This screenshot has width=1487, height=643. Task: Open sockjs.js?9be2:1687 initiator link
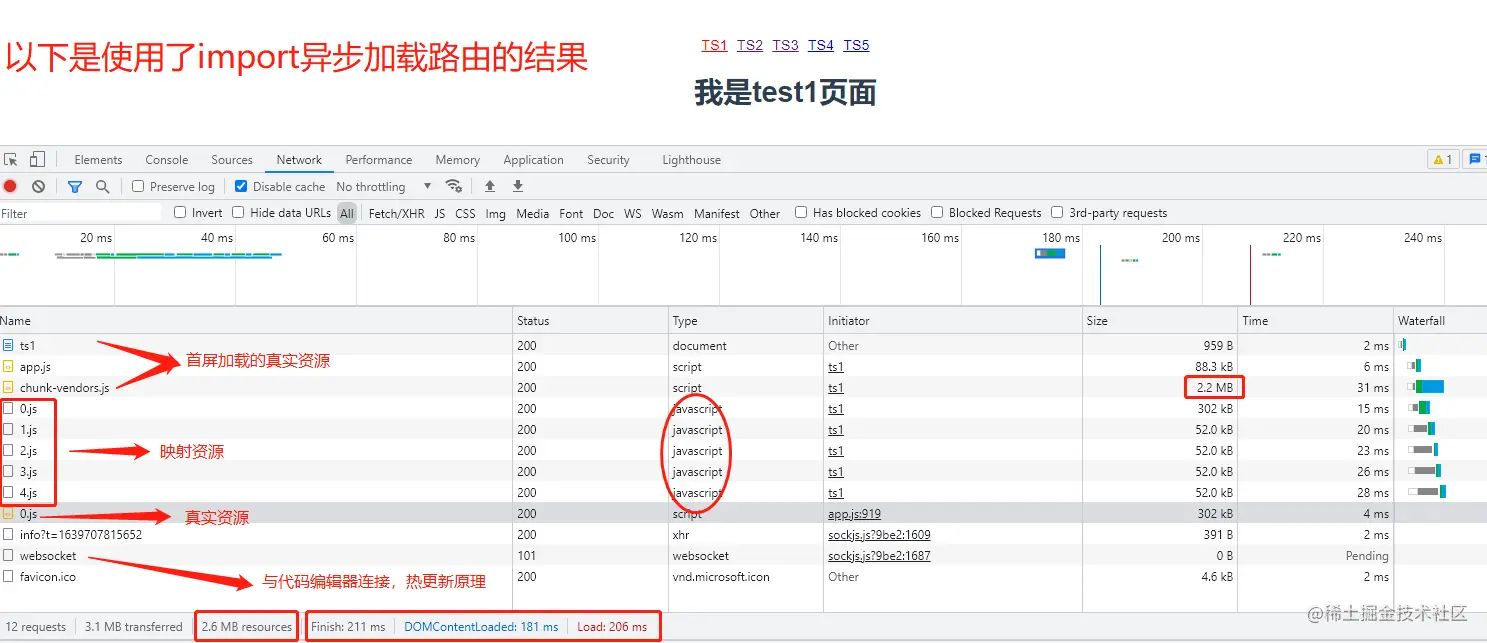[879, 556]
